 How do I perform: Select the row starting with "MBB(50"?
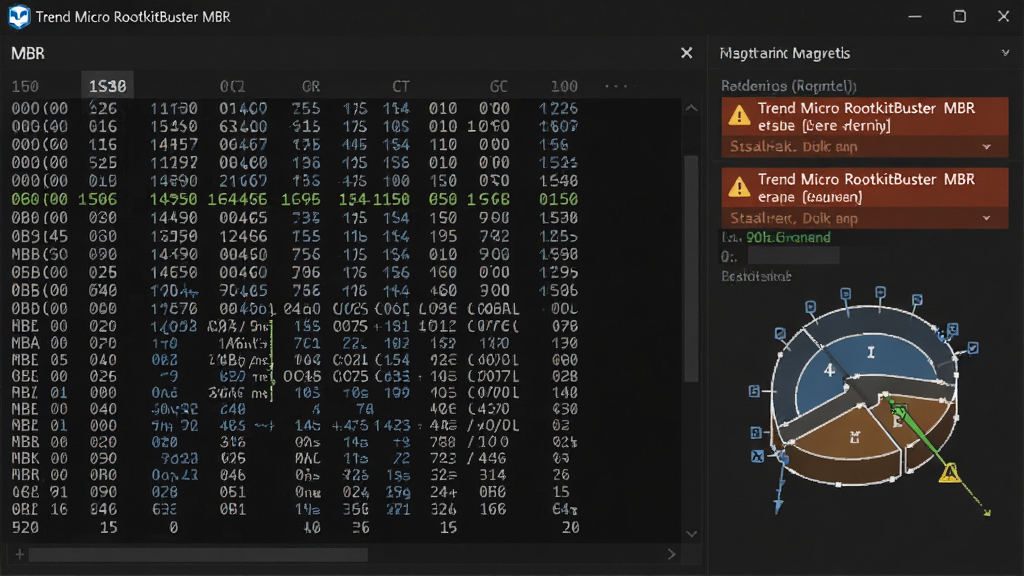click(295, 254)
